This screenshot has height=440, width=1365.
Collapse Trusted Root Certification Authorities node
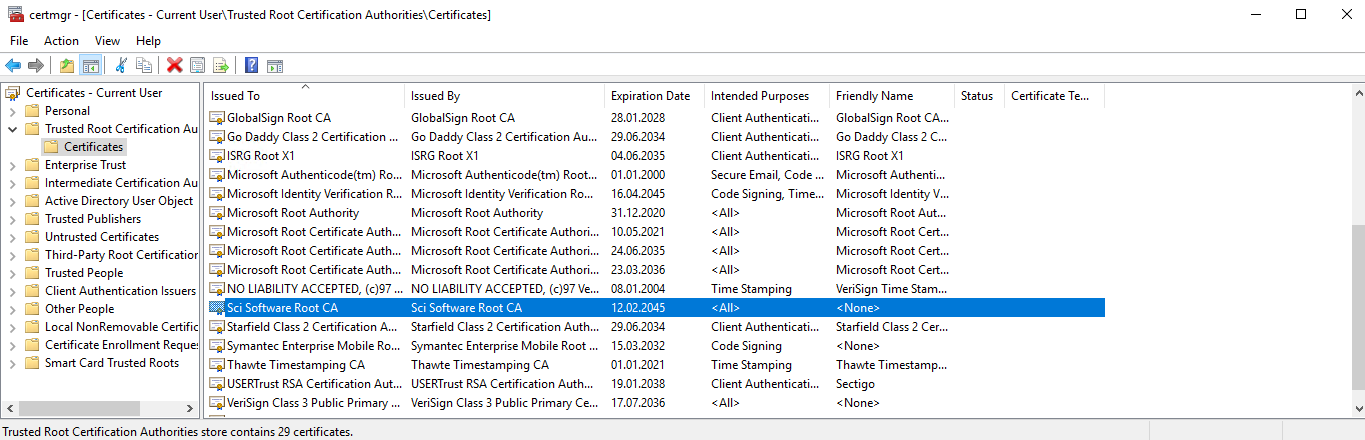[12, 129]
